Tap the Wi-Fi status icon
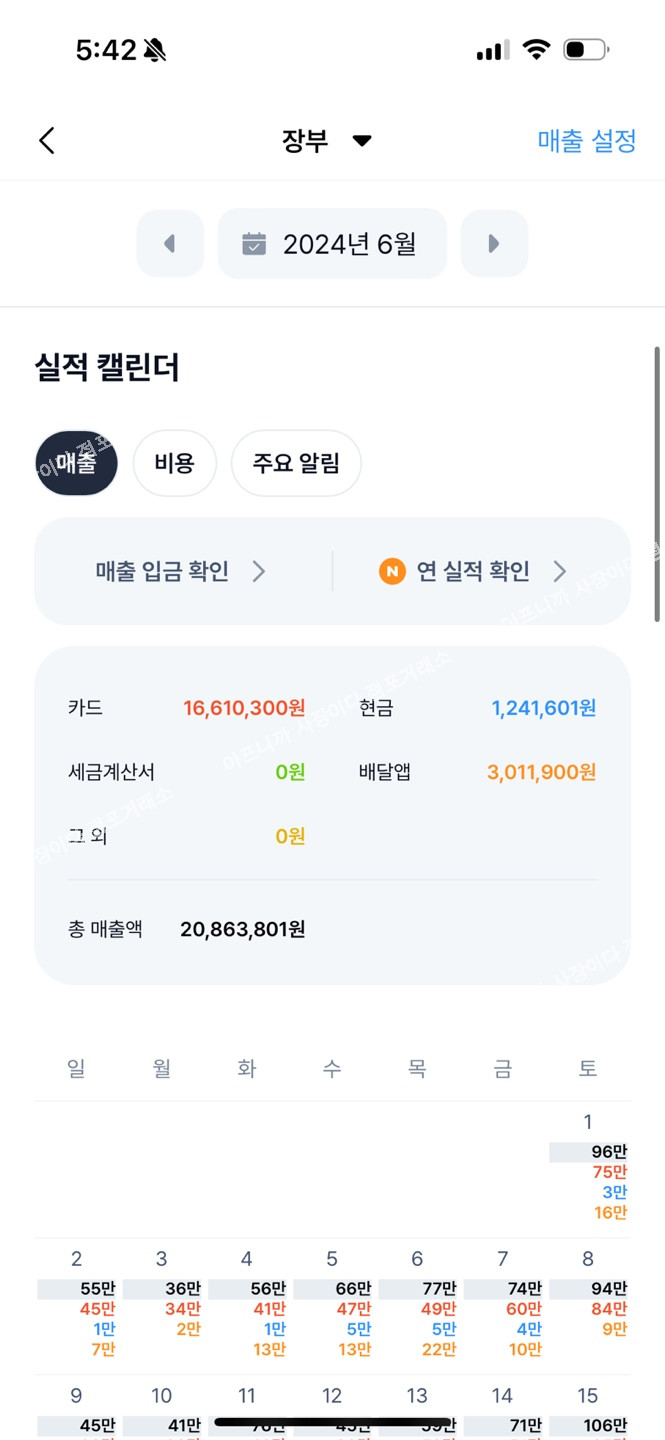 [x=538, y=50]
